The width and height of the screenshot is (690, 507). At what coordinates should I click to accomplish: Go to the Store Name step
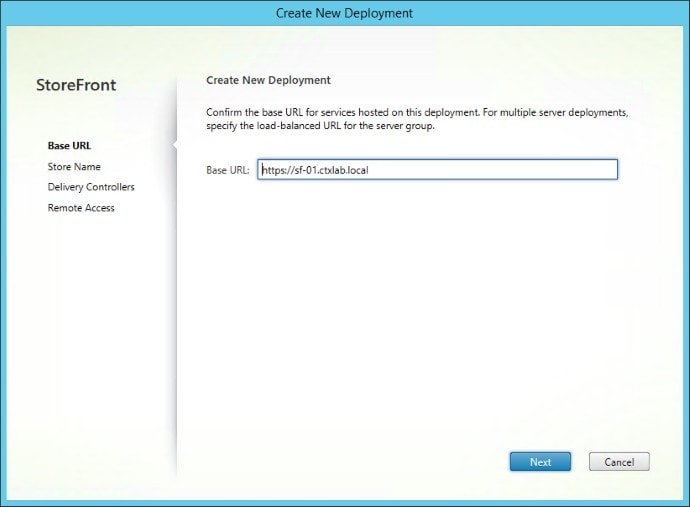74,167
